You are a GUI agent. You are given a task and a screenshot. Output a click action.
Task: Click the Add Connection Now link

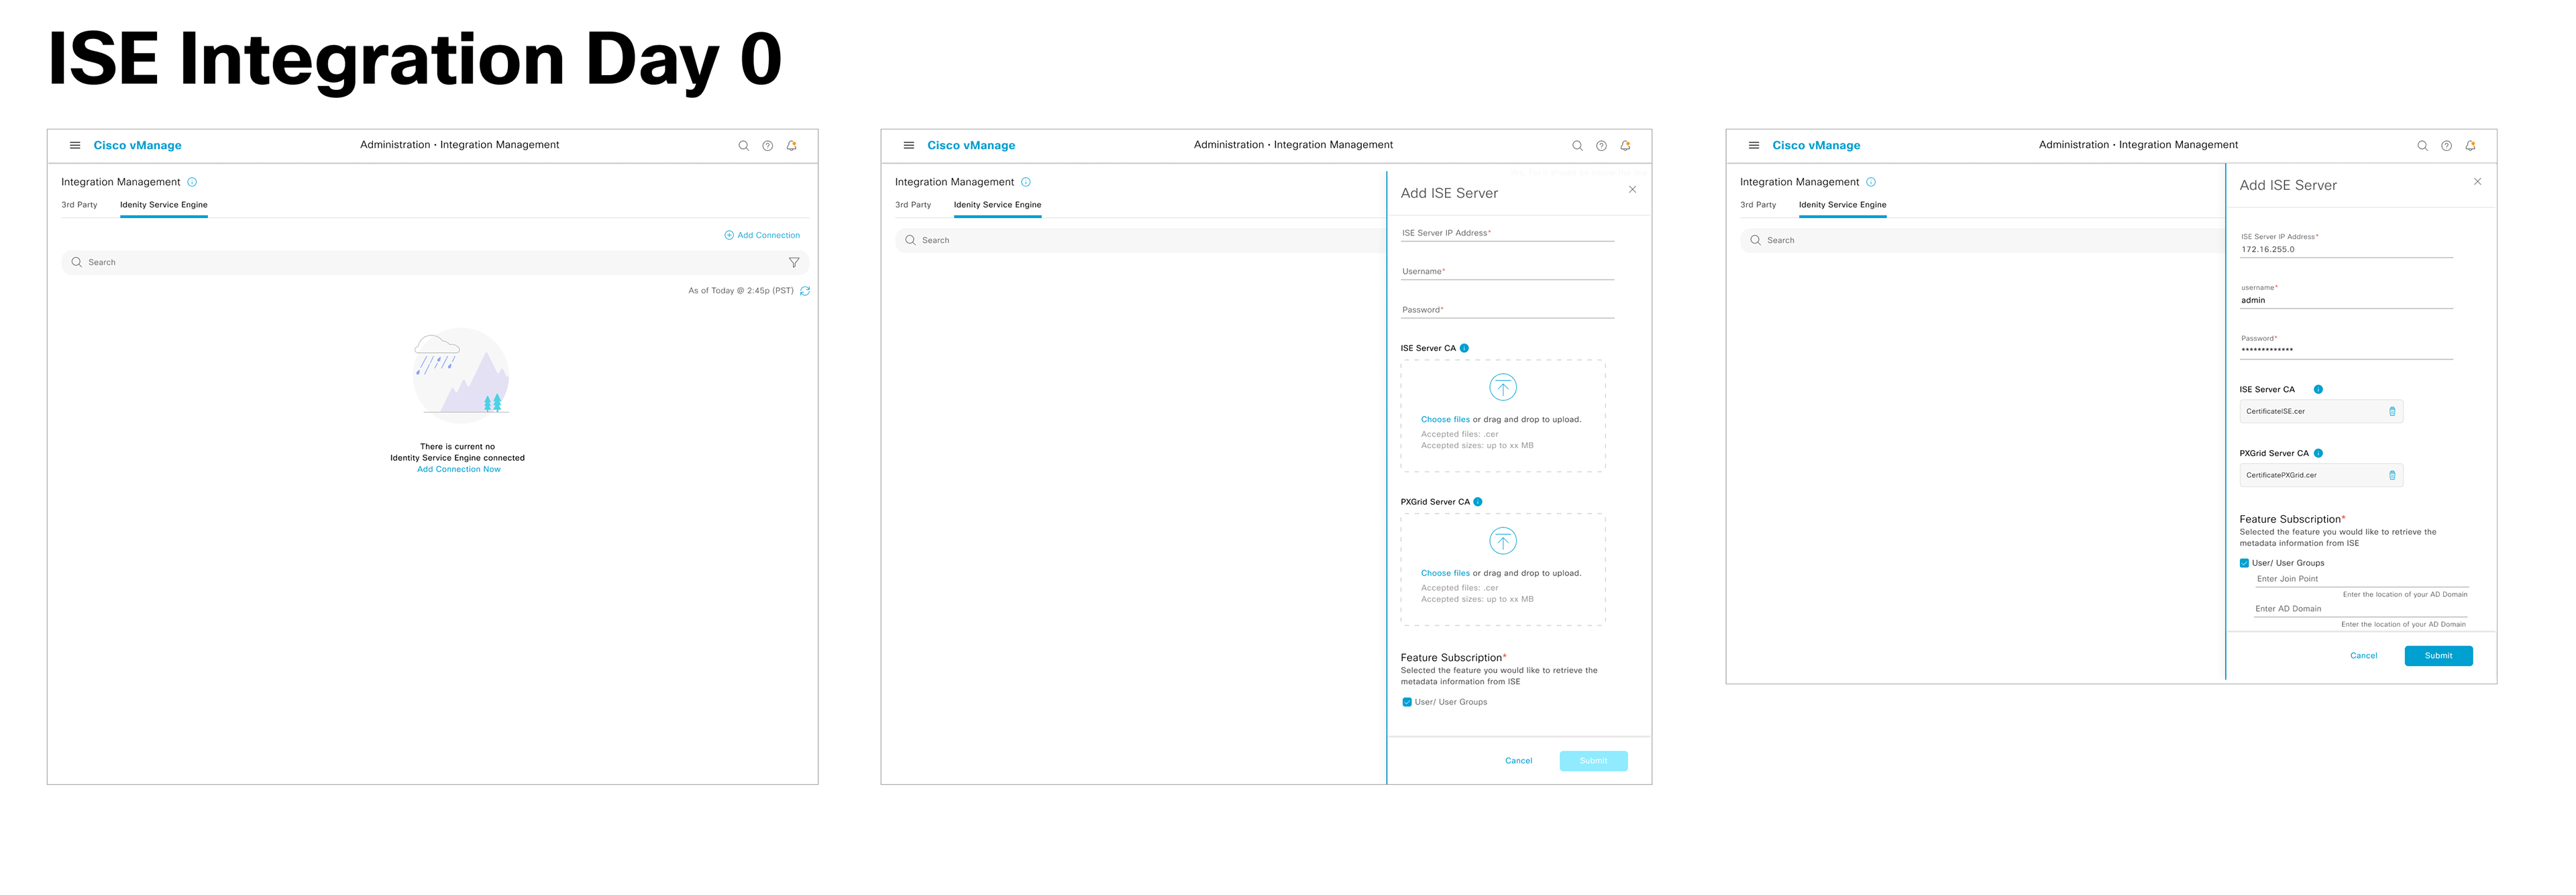tap(459, 470)
